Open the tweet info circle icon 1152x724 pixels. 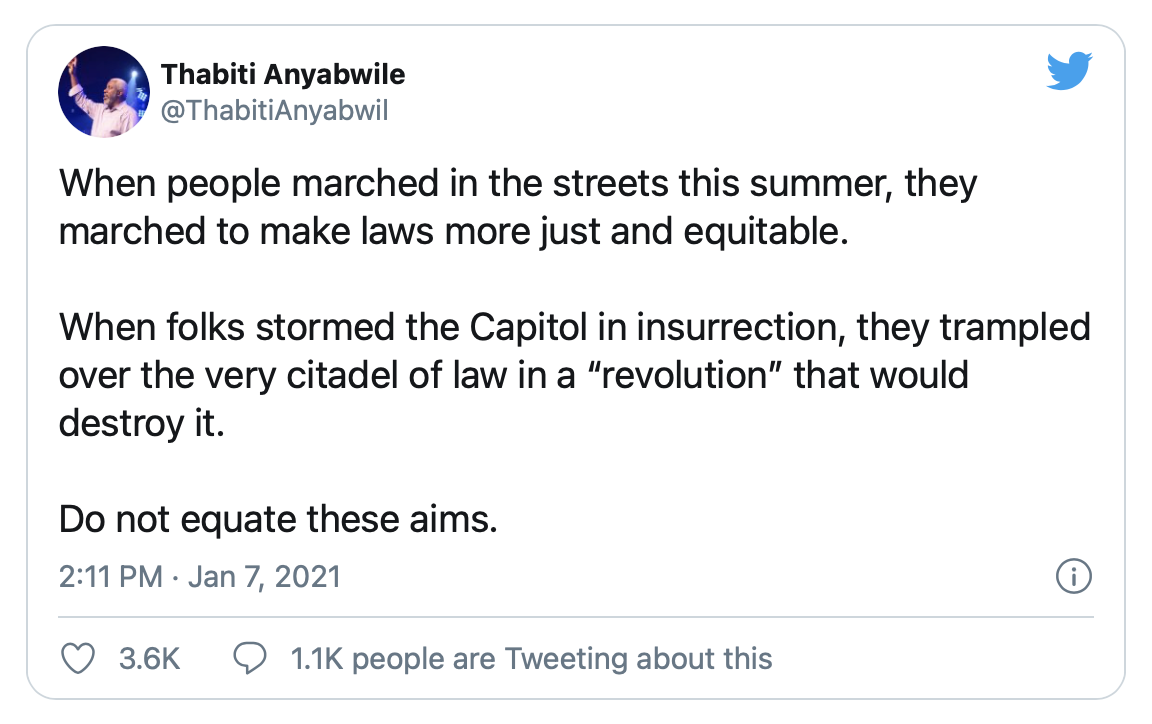coord(1072,577)
